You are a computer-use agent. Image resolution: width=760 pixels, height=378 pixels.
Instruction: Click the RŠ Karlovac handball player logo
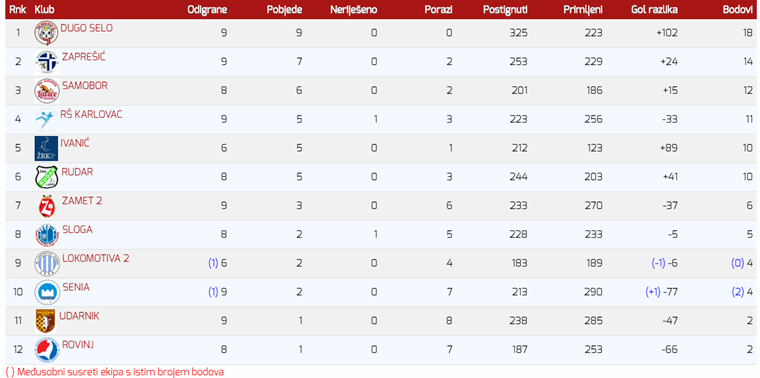point(46,119)
